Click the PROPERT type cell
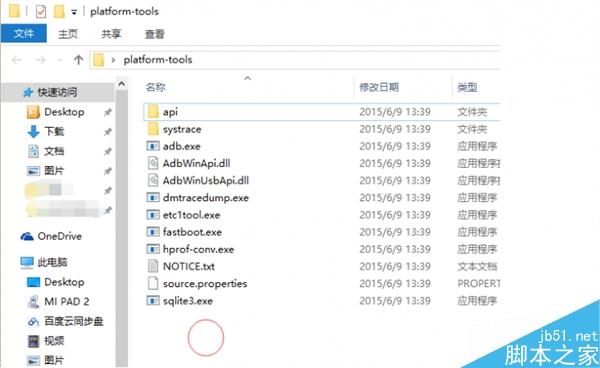The height and width of the screenshot is (368, 600). click(479, 283)
